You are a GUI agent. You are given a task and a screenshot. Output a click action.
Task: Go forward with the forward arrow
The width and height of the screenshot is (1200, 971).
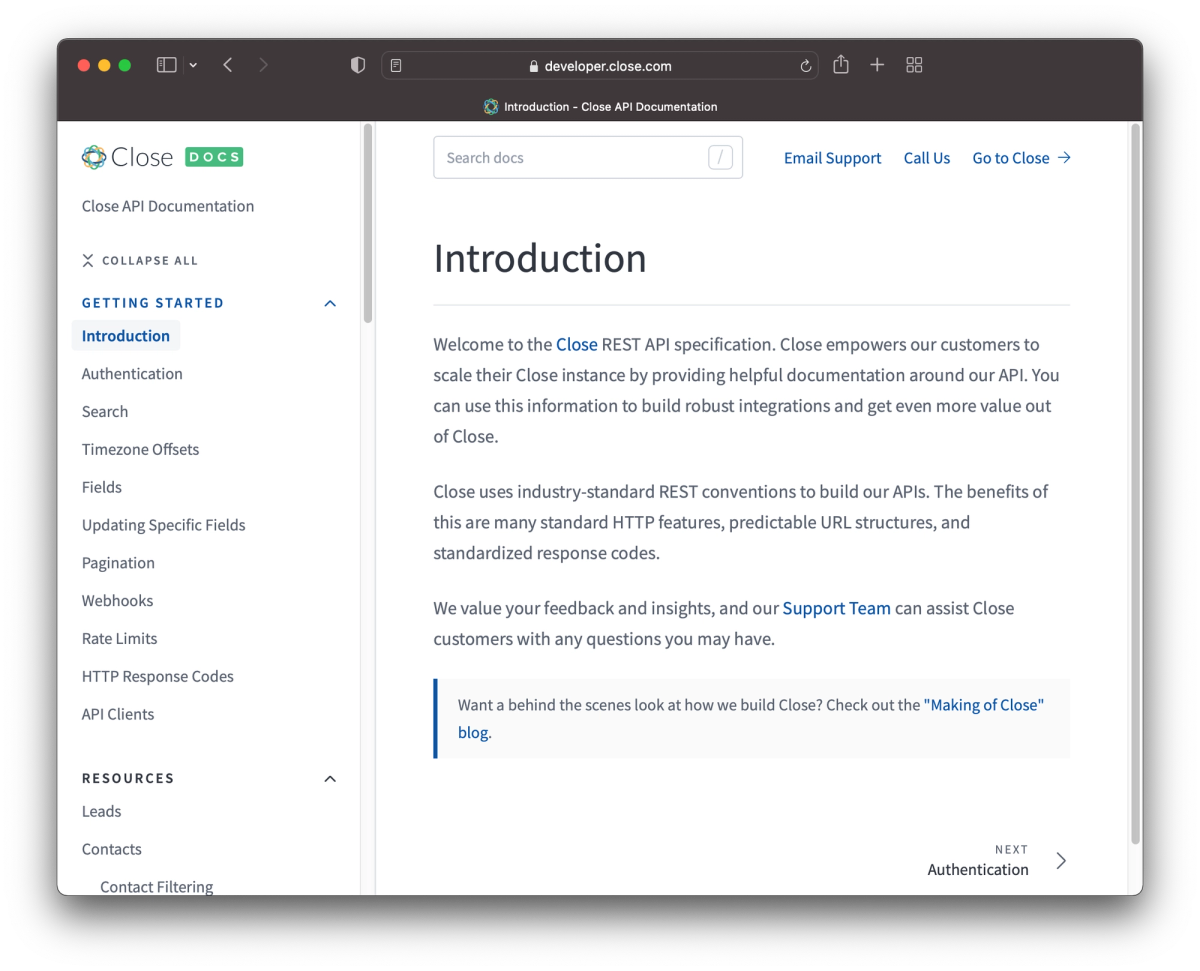pyautogui.click(x=263, y=65)
